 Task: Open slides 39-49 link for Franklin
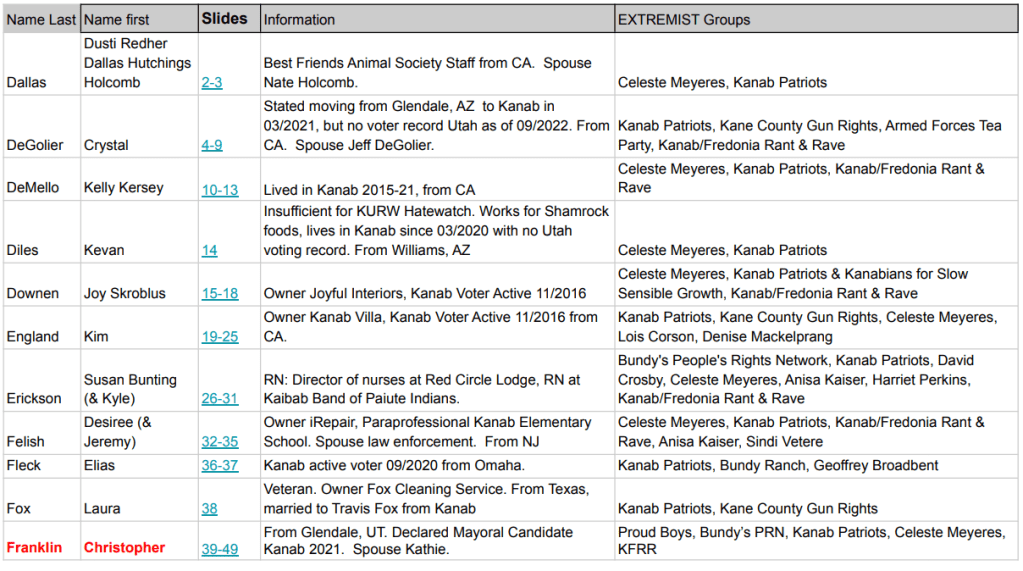[x=220, y=547]
